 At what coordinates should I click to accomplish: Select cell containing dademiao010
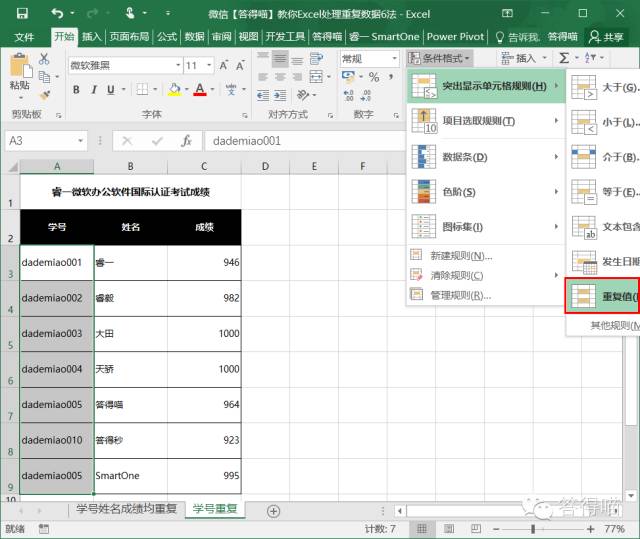[57, 440]
